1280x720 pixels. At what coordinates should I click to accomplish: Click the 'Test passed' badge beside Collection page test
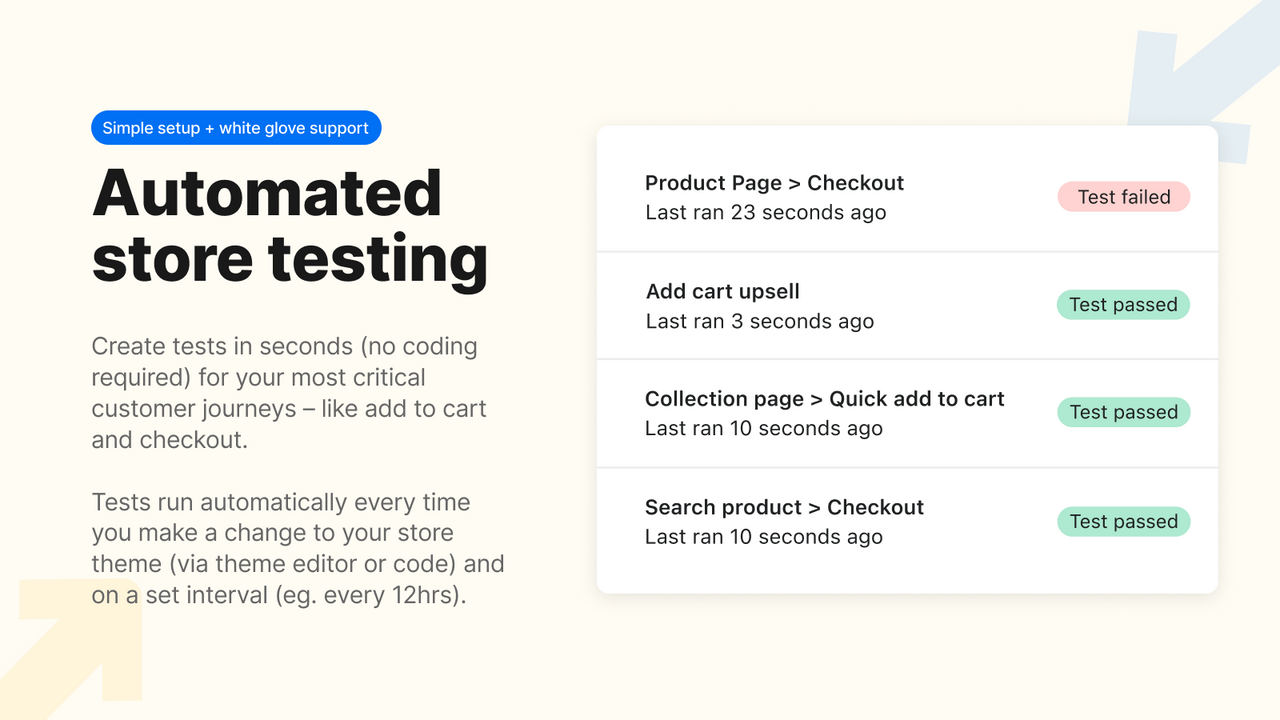coord(1123,412)
